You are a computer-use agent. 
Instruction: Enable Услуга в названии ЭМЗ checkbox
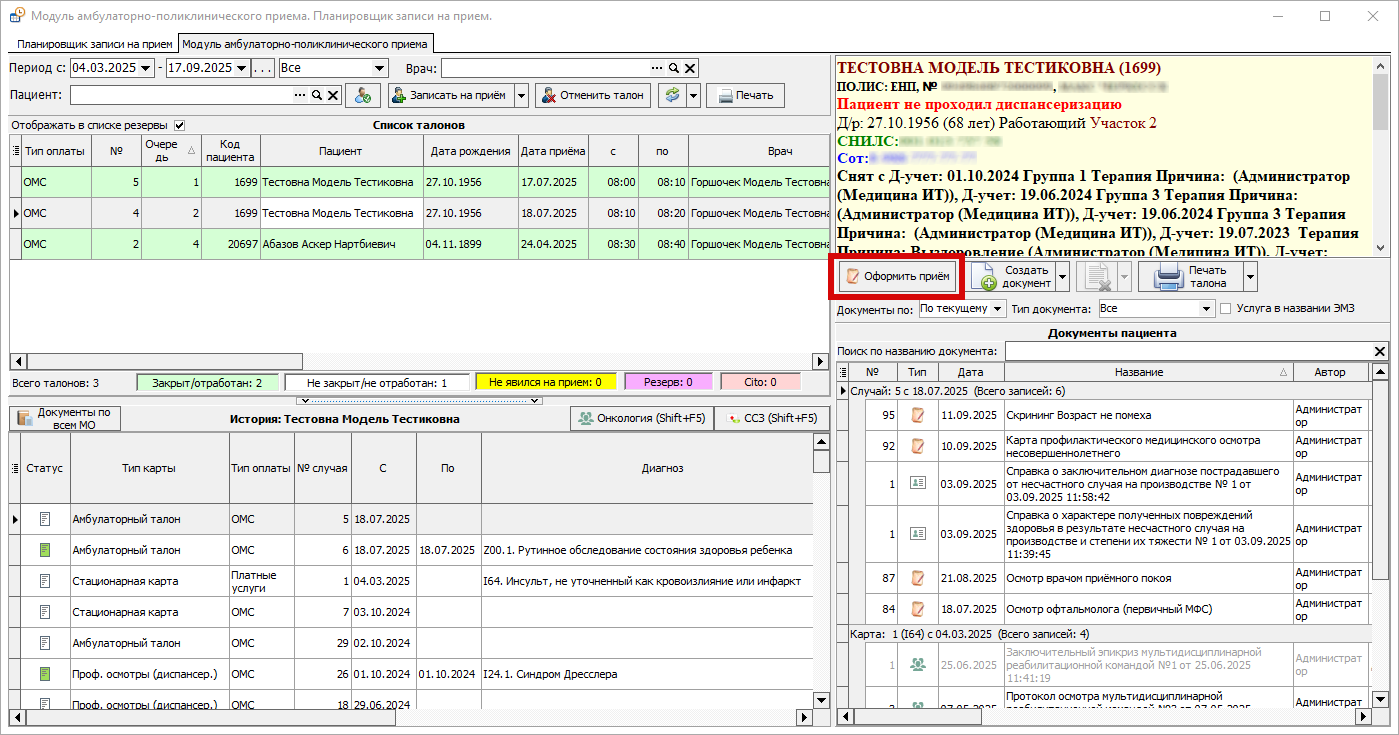click(x=1225, y=309)
